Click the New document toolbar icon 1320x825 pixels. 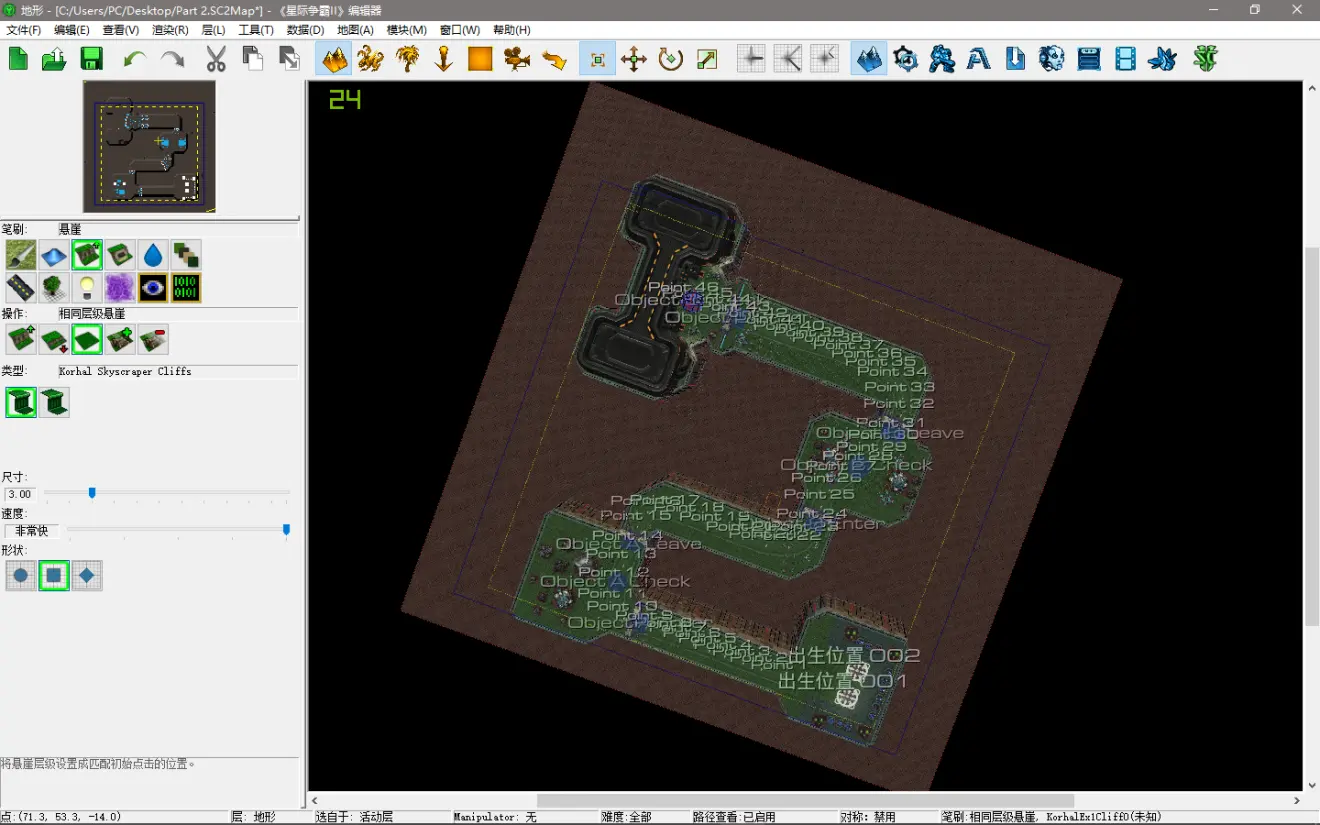tap(18, 59)
